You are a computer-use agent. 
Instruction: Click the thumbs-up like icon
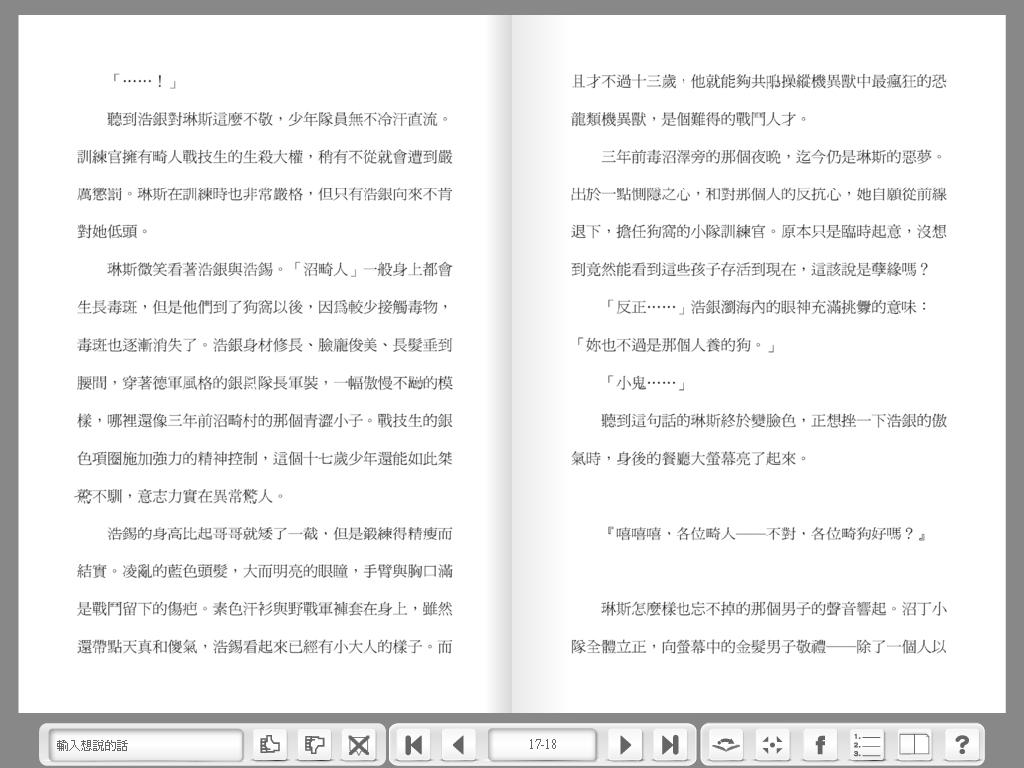coord(269,744)
